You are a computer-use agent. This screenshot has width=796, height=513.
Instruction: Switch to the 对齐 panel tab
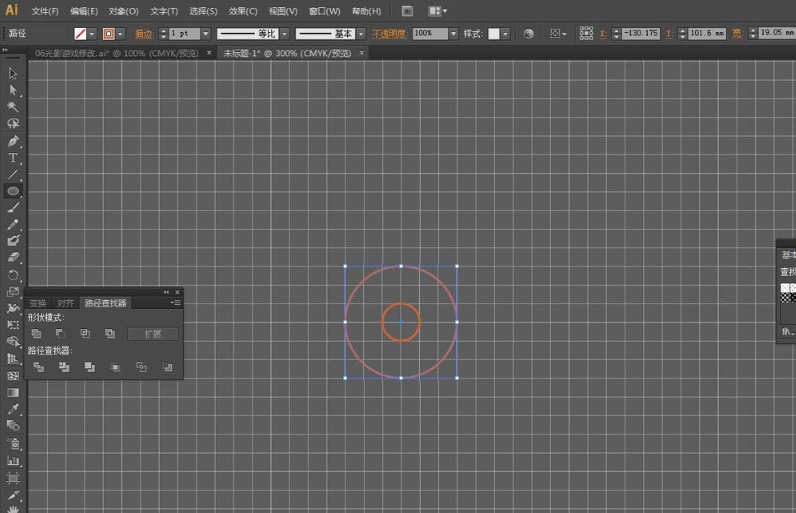65,303
